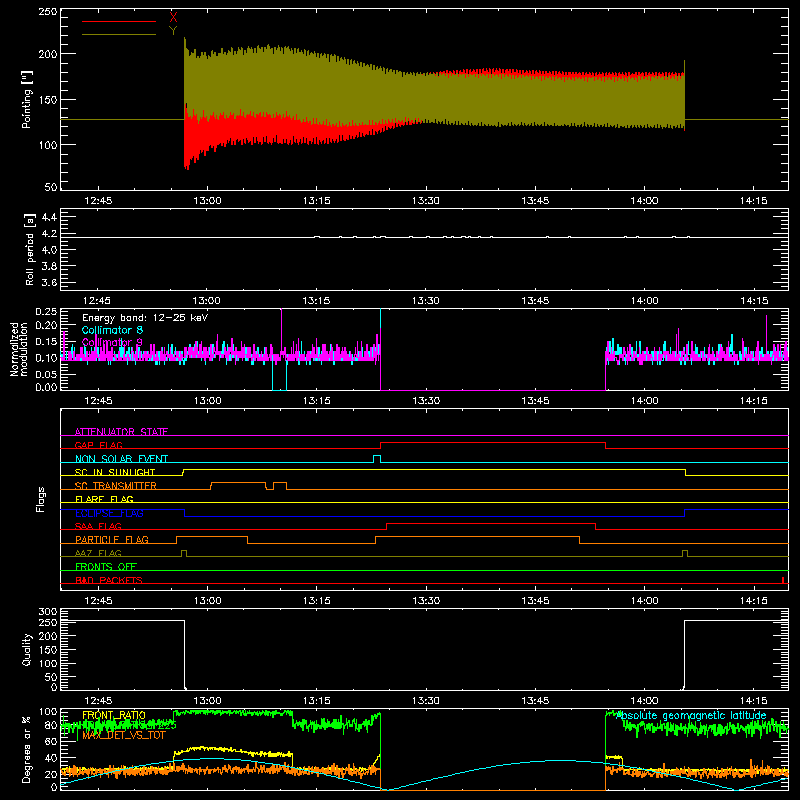Click the '13:45' time tick under Quality plot
Viewport: 800px width, 800px height.
click(535, 701)
